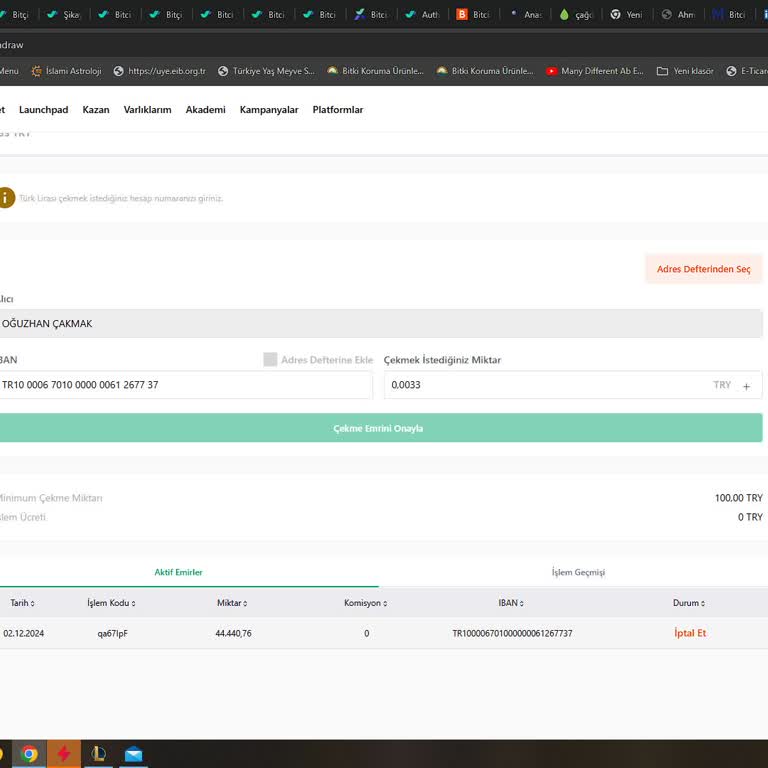Click the plus icon next to TRY
This screenshot has width=768, height=768.
coord(746,386)
